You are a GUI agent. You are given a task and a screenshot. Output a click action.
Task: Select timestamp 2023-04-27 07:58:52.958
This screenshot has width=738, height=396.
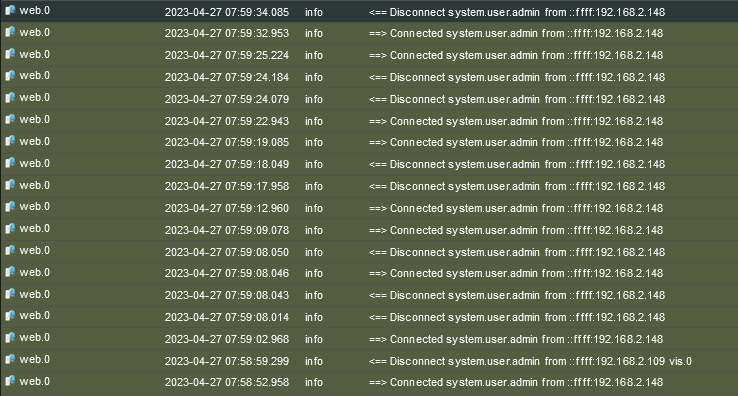point(227,382)
